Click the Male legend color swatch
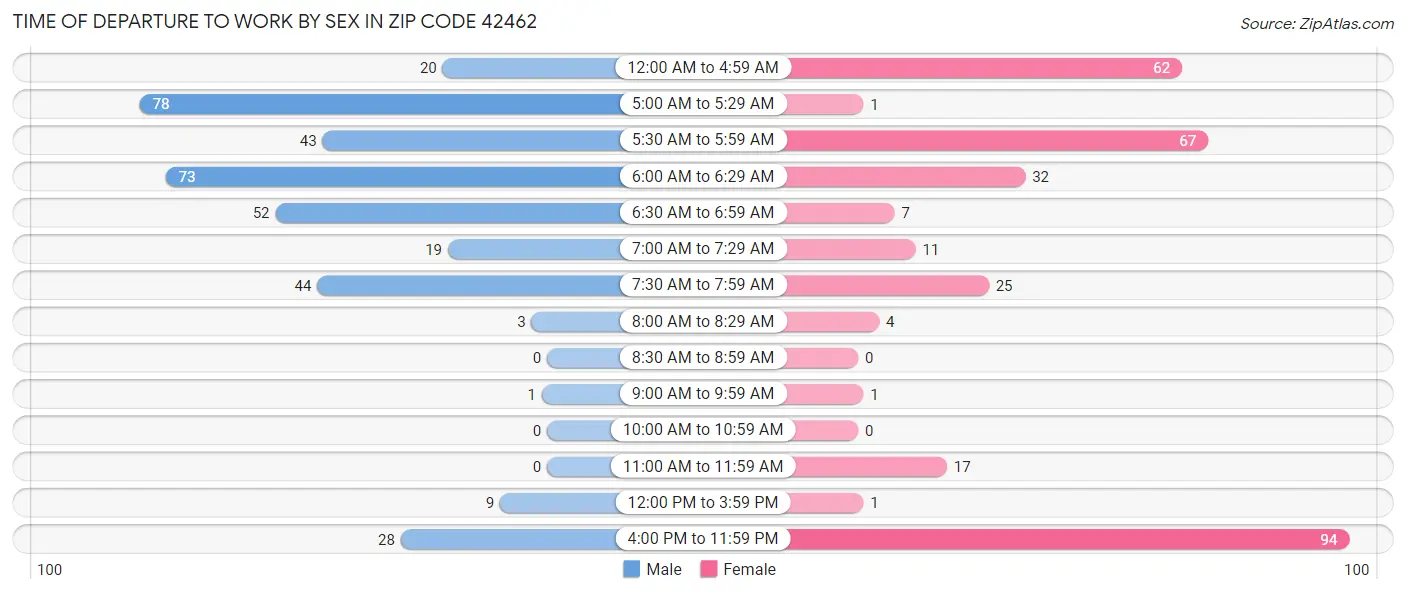Viewport: 1406px width, 594px height. tap(631, 569)
